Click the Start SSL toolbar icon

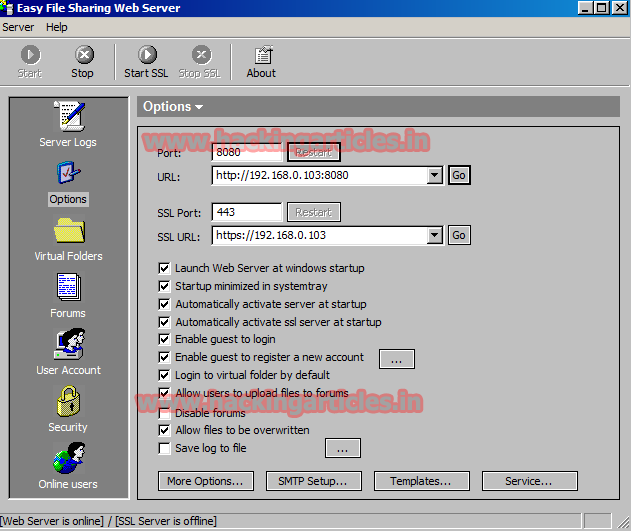pos(146,62)
